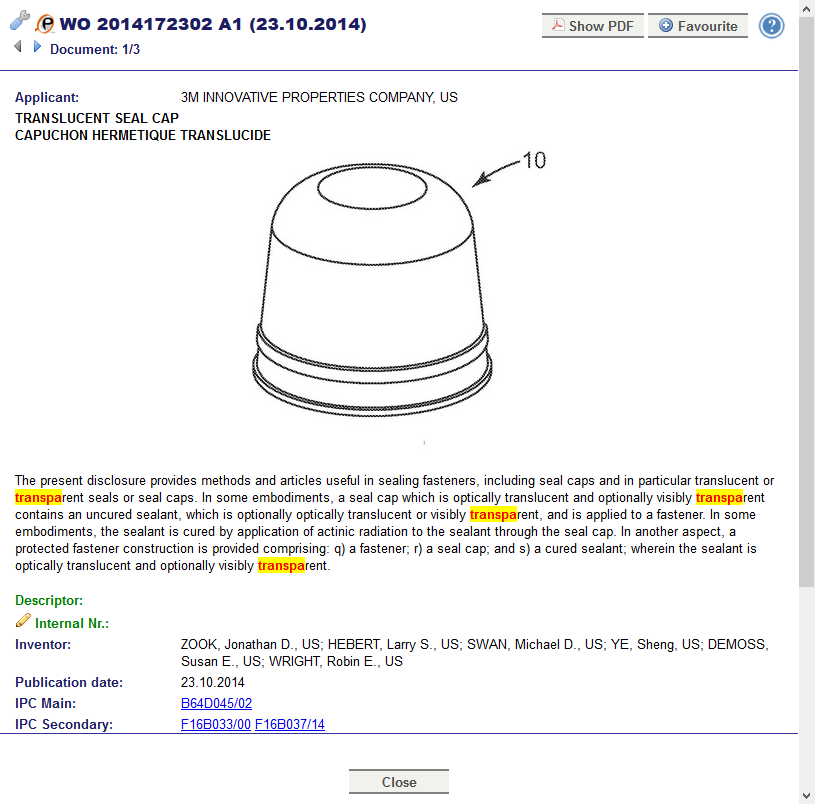Click the title 'WO 2014172302 A1 (23.10.2014)'

(213, 24)
